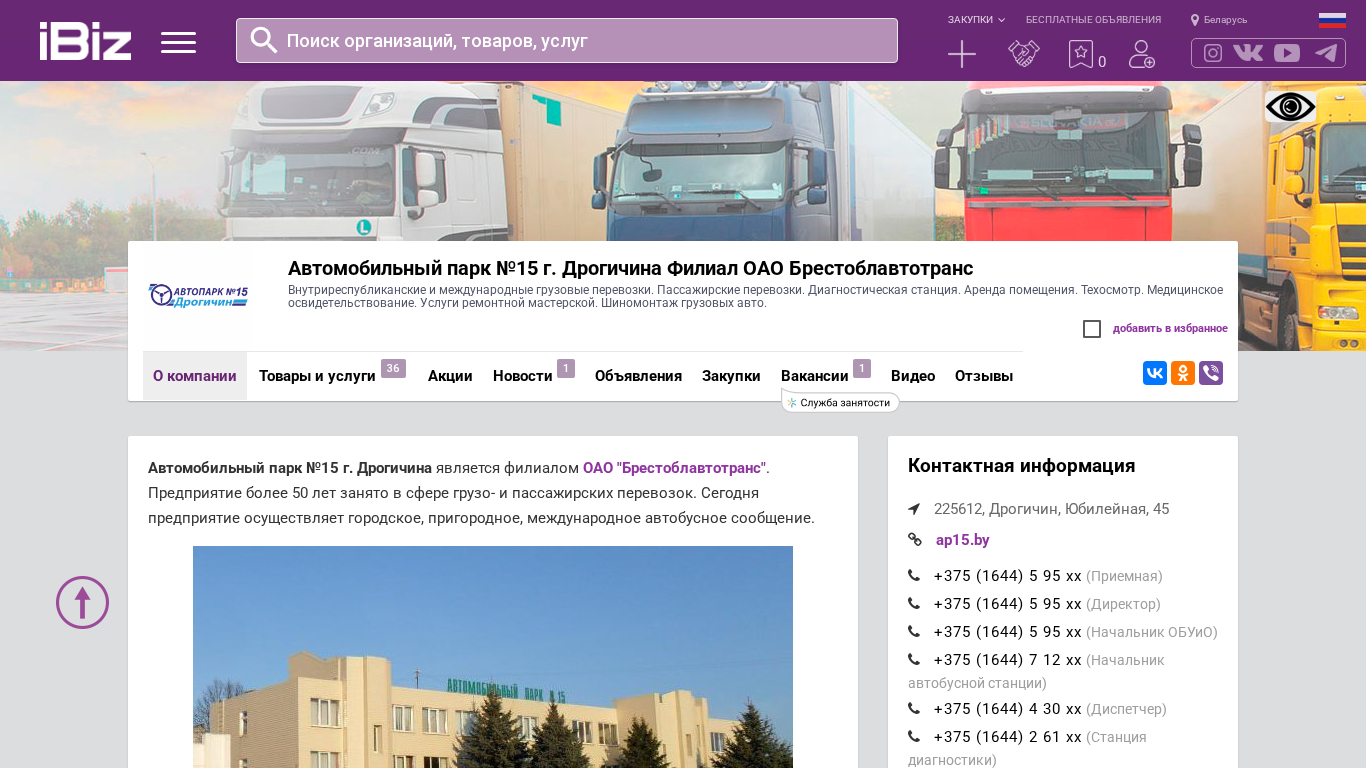Visit the ap15.by website link
1366x768 pixels.
tap(963, 540)
